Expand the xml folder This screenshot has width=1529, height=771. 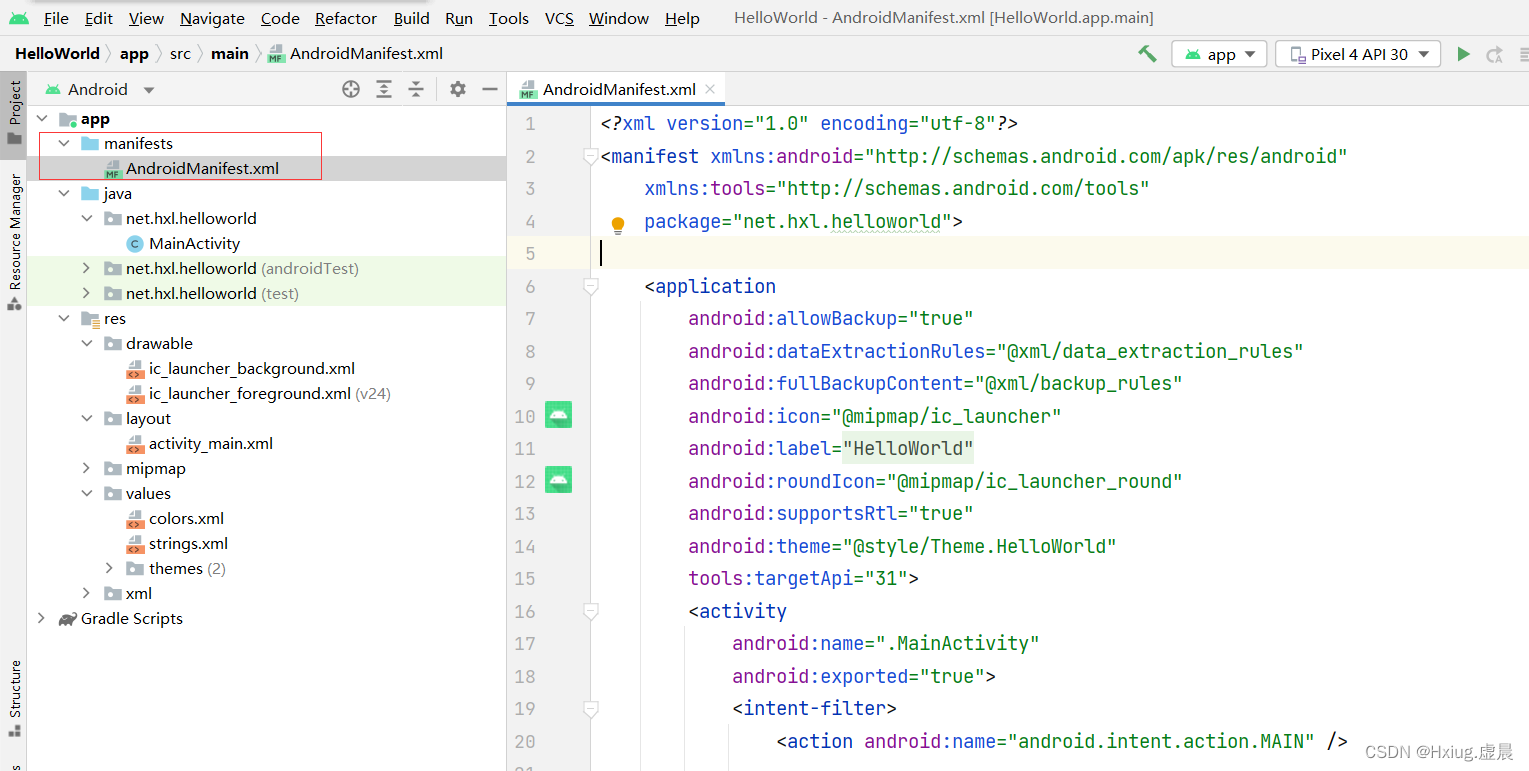click(87, 594)
